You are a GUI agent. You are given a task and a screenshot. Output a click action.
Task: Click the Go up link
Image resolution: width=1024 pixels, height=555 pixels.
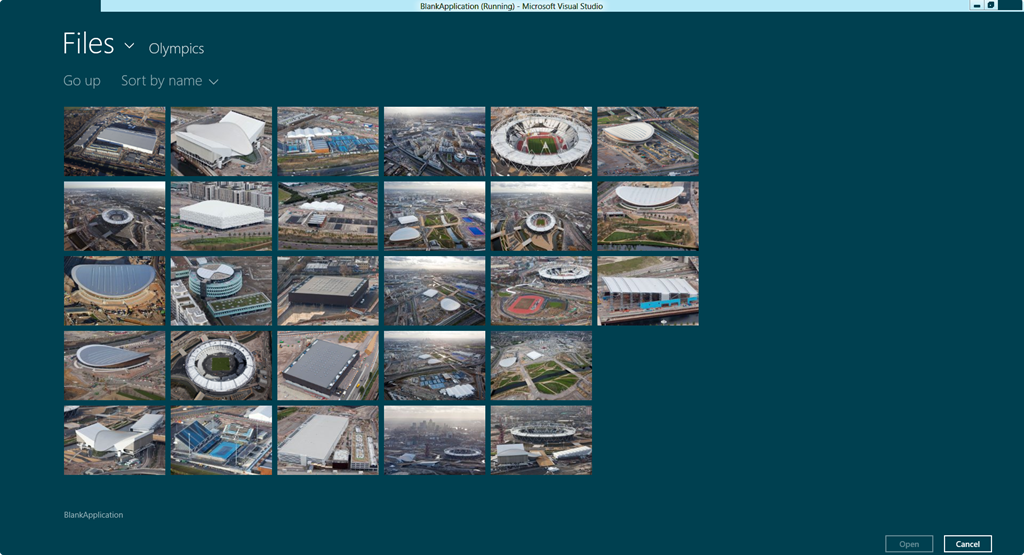(x=82, y=81)
